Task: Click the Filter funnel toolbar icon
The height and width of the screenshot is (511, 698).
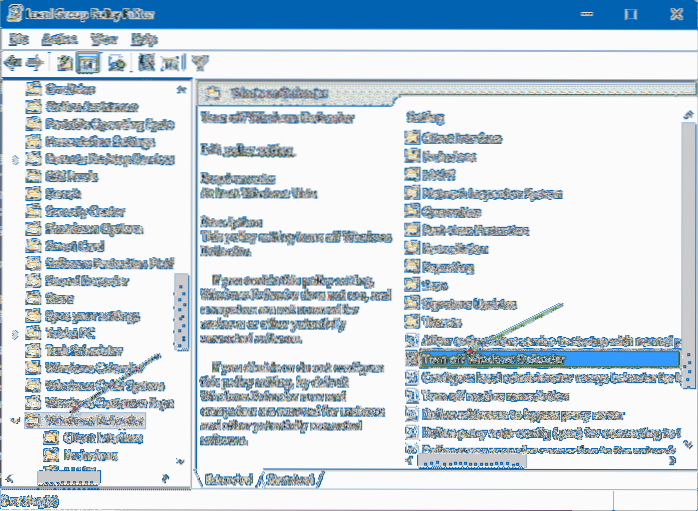Action: click(x=199, y=62)
